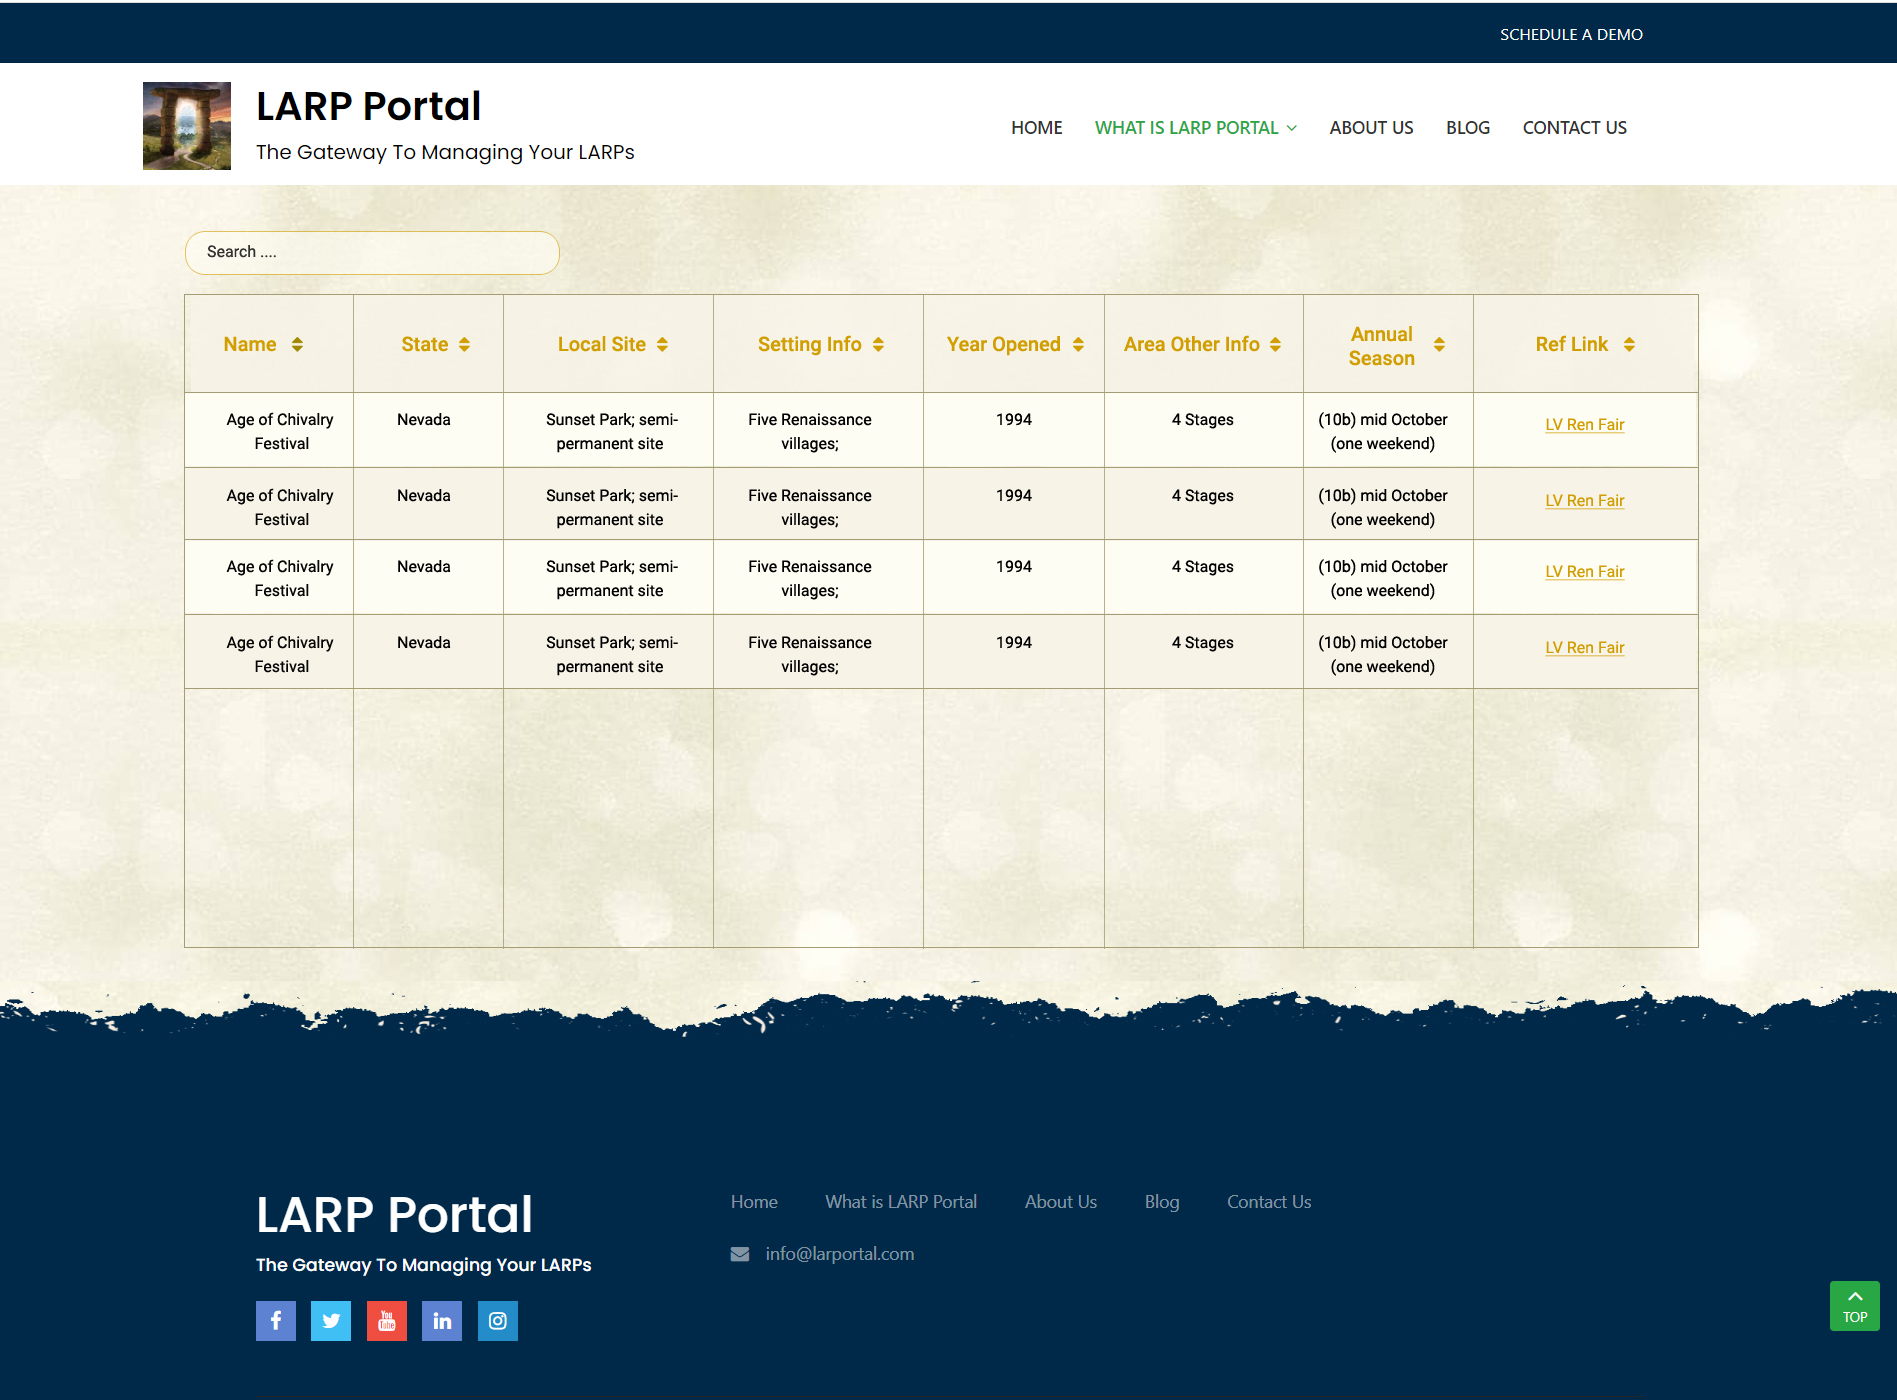Sort by the Annual Season column arrows

pyautogui.click(x=1439, y=344)
